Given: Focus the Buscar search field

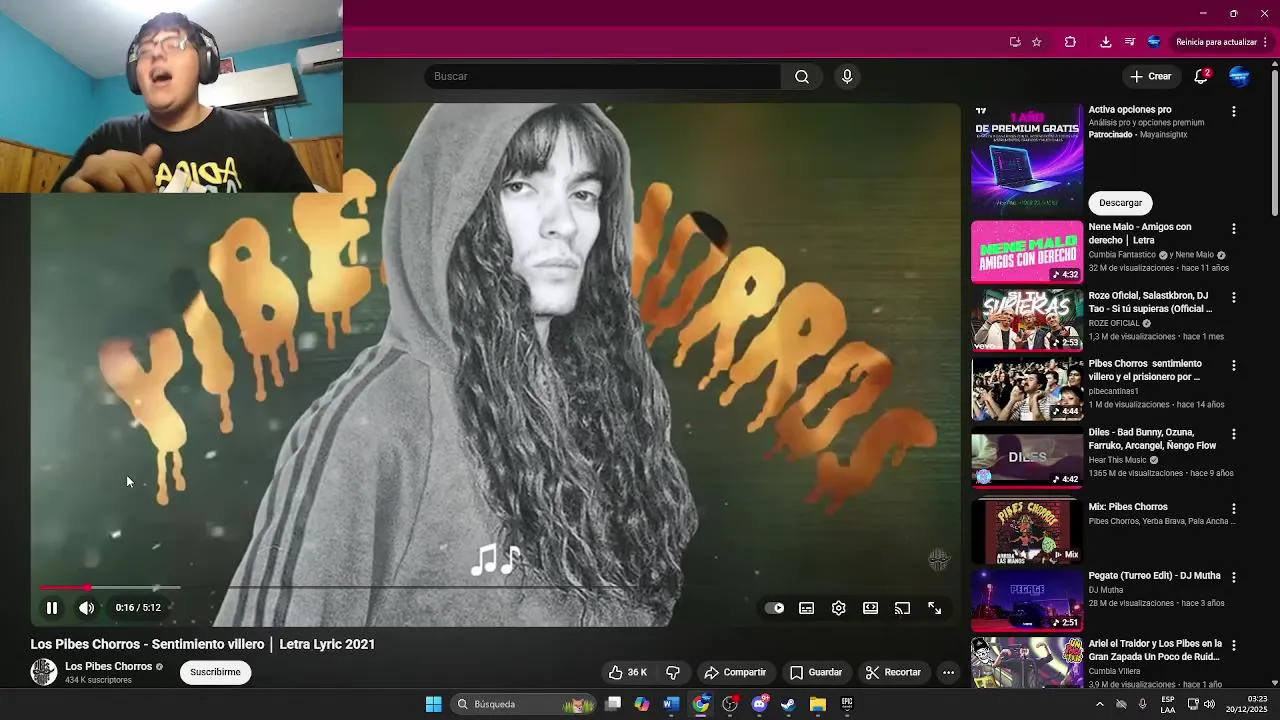Looking at the screenshot, I should tap(603, 76).
